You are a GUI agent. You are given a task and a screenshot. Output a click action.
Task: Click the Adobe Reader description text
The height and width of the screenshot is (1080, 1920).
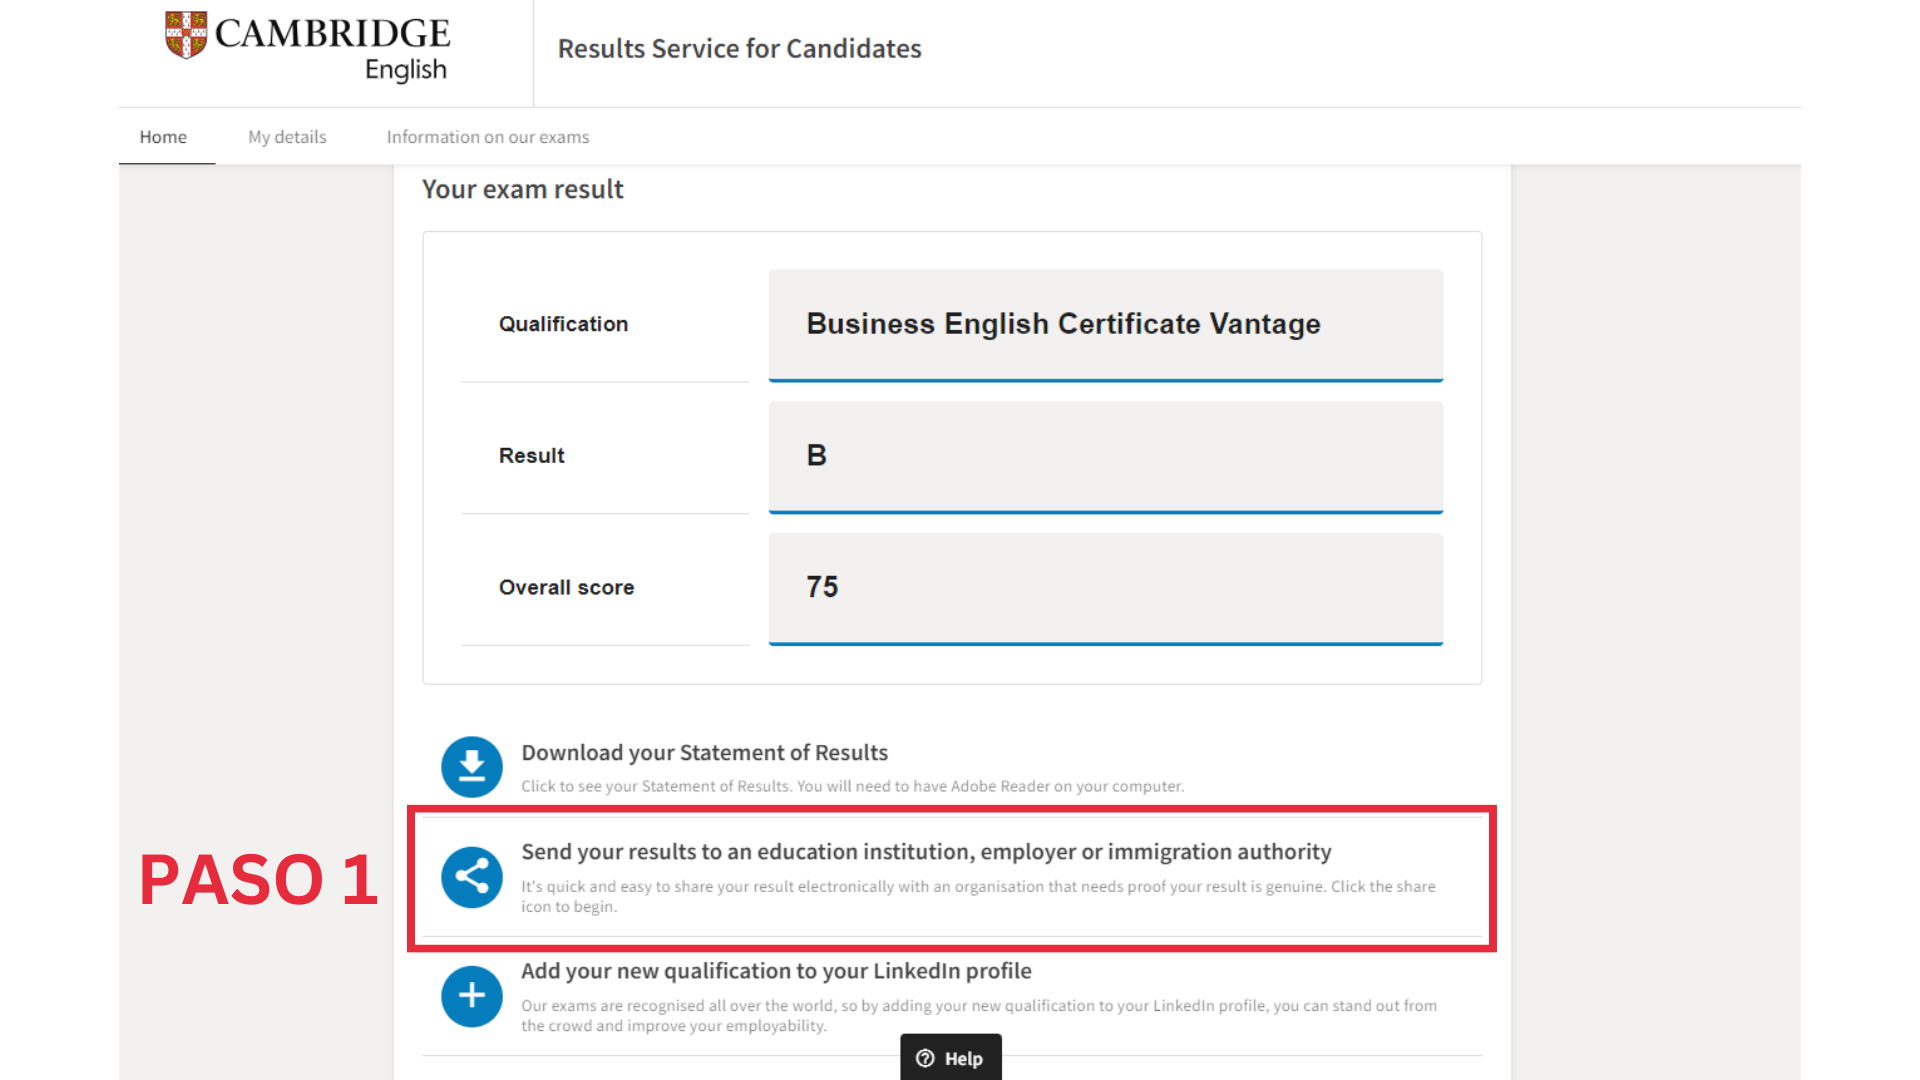pos(852,787)
